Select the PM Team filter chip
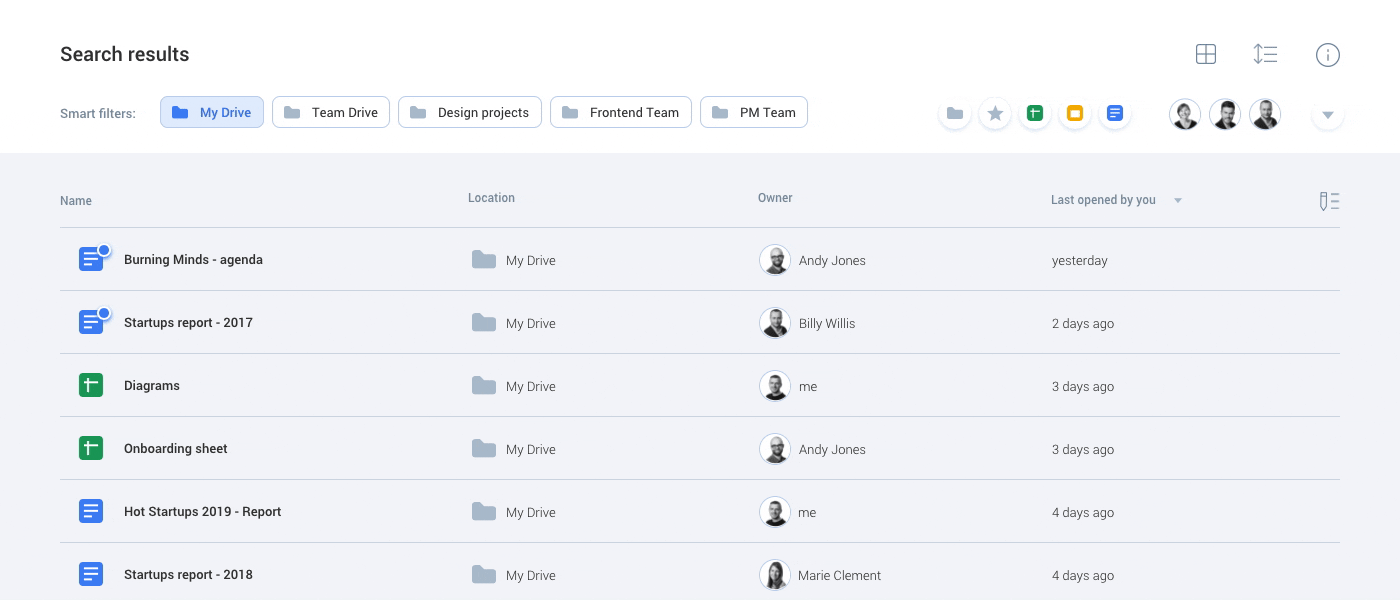Viewport: 1400px width, 600px height. 754,113
